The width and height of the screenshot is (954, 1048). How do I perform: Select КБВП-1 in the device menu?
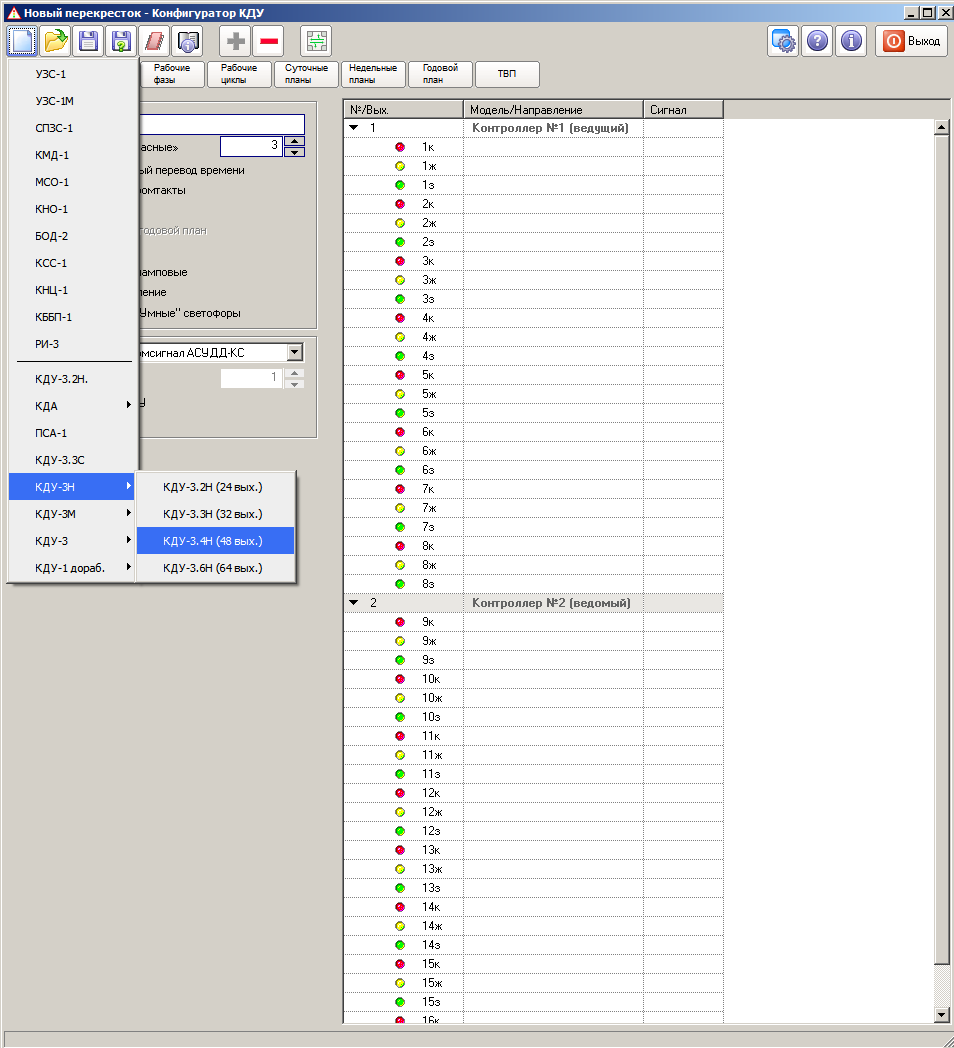pos(72,317)
